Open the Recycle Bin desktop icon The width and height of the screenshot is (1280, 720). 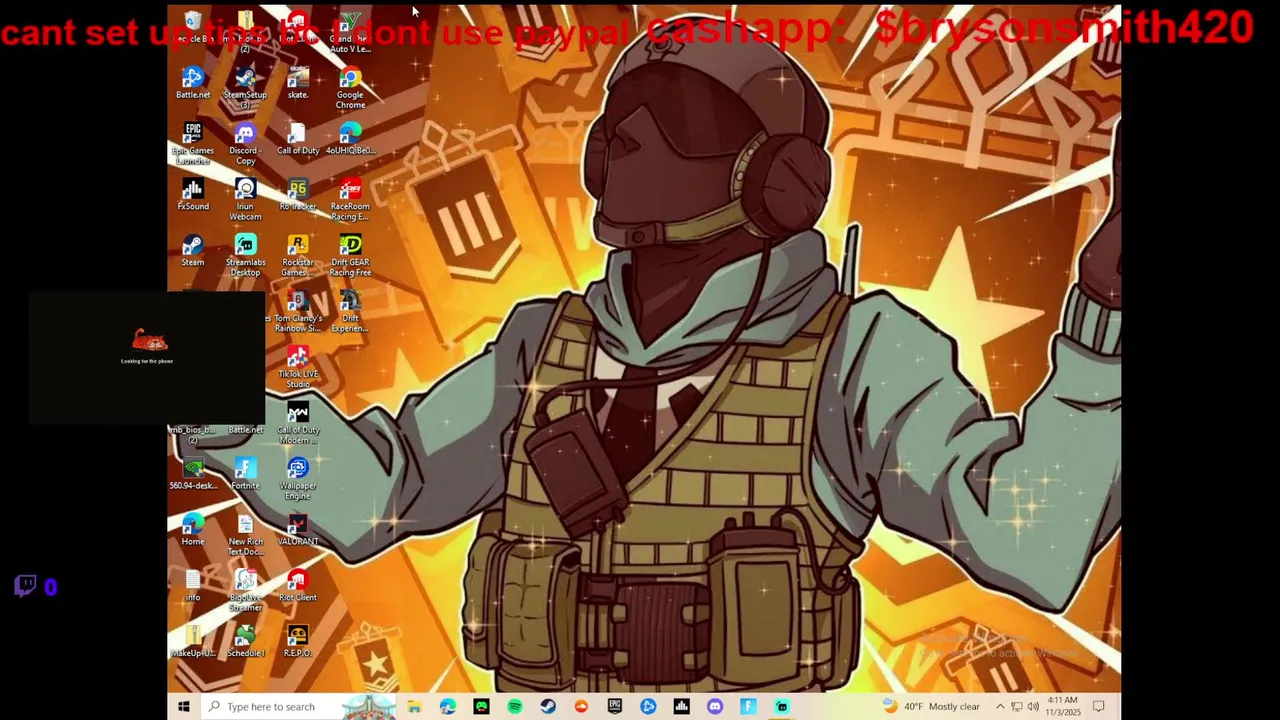(193, 28)
